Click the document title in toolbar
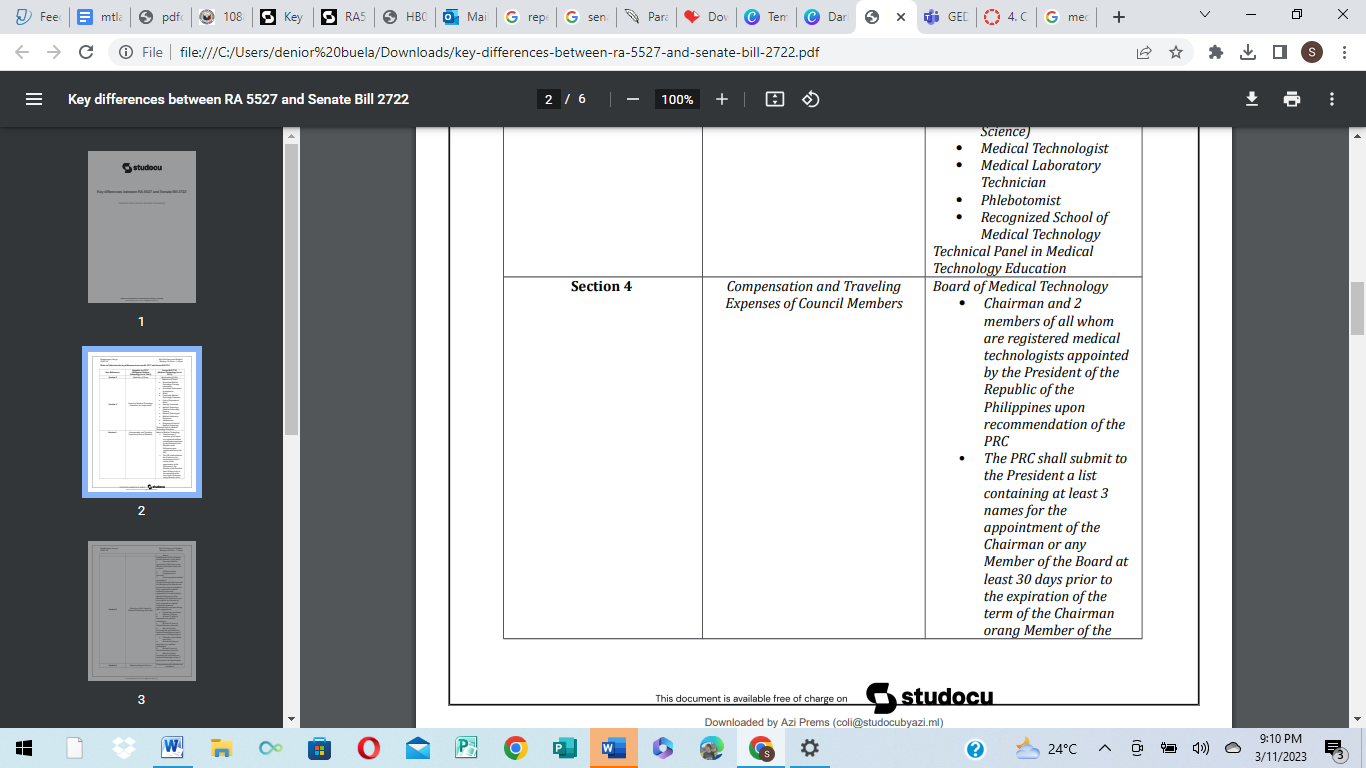This screenshot has height=768, width=1366. [x=238, y=99]
